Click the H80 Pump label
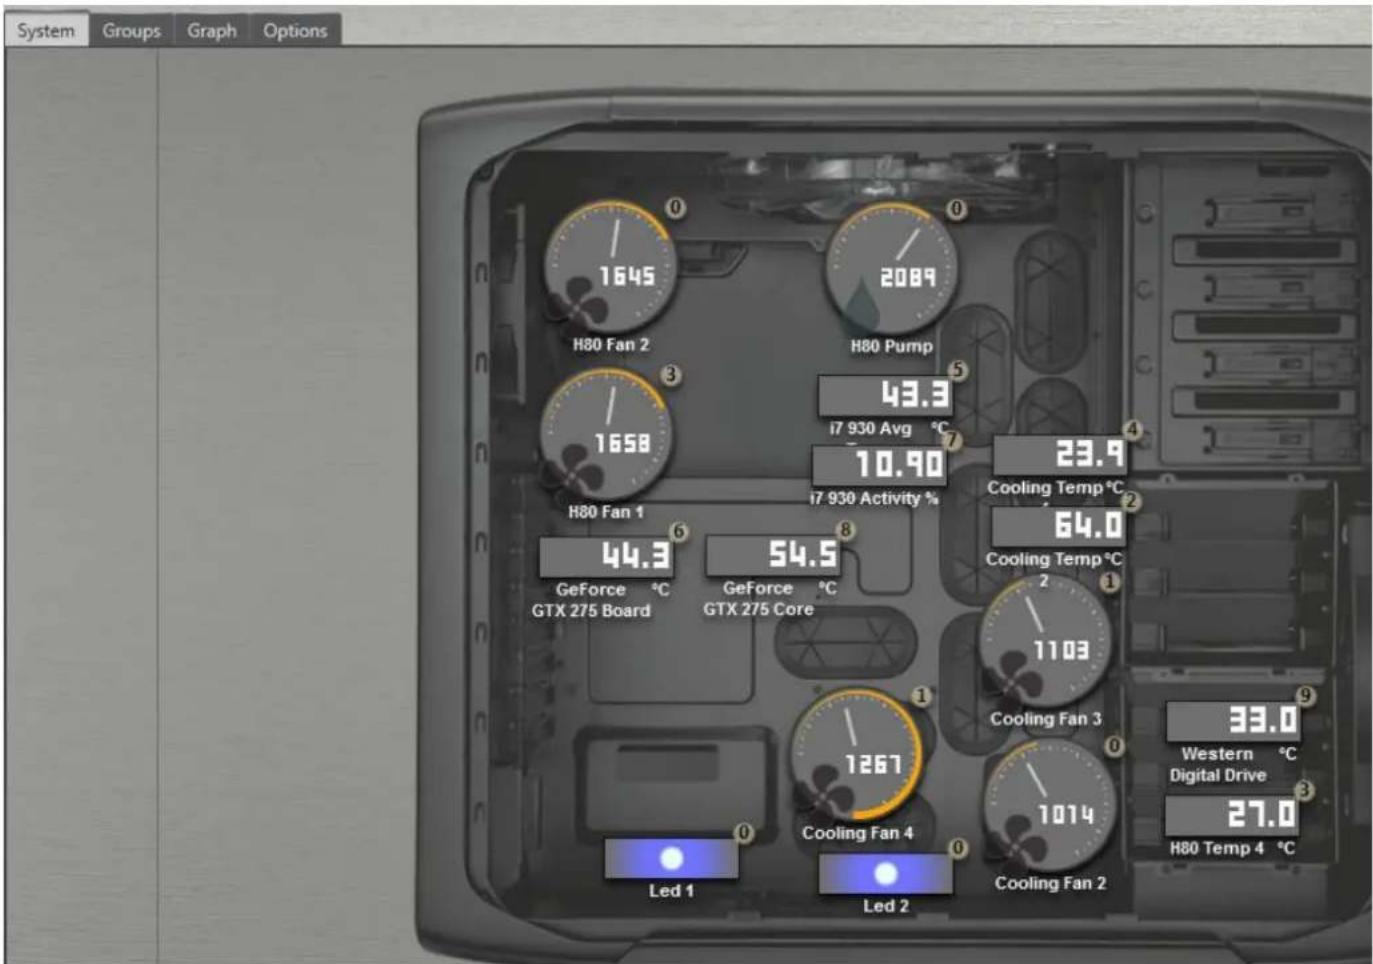Screen dimensions: 1373x964 click(891, 346)
